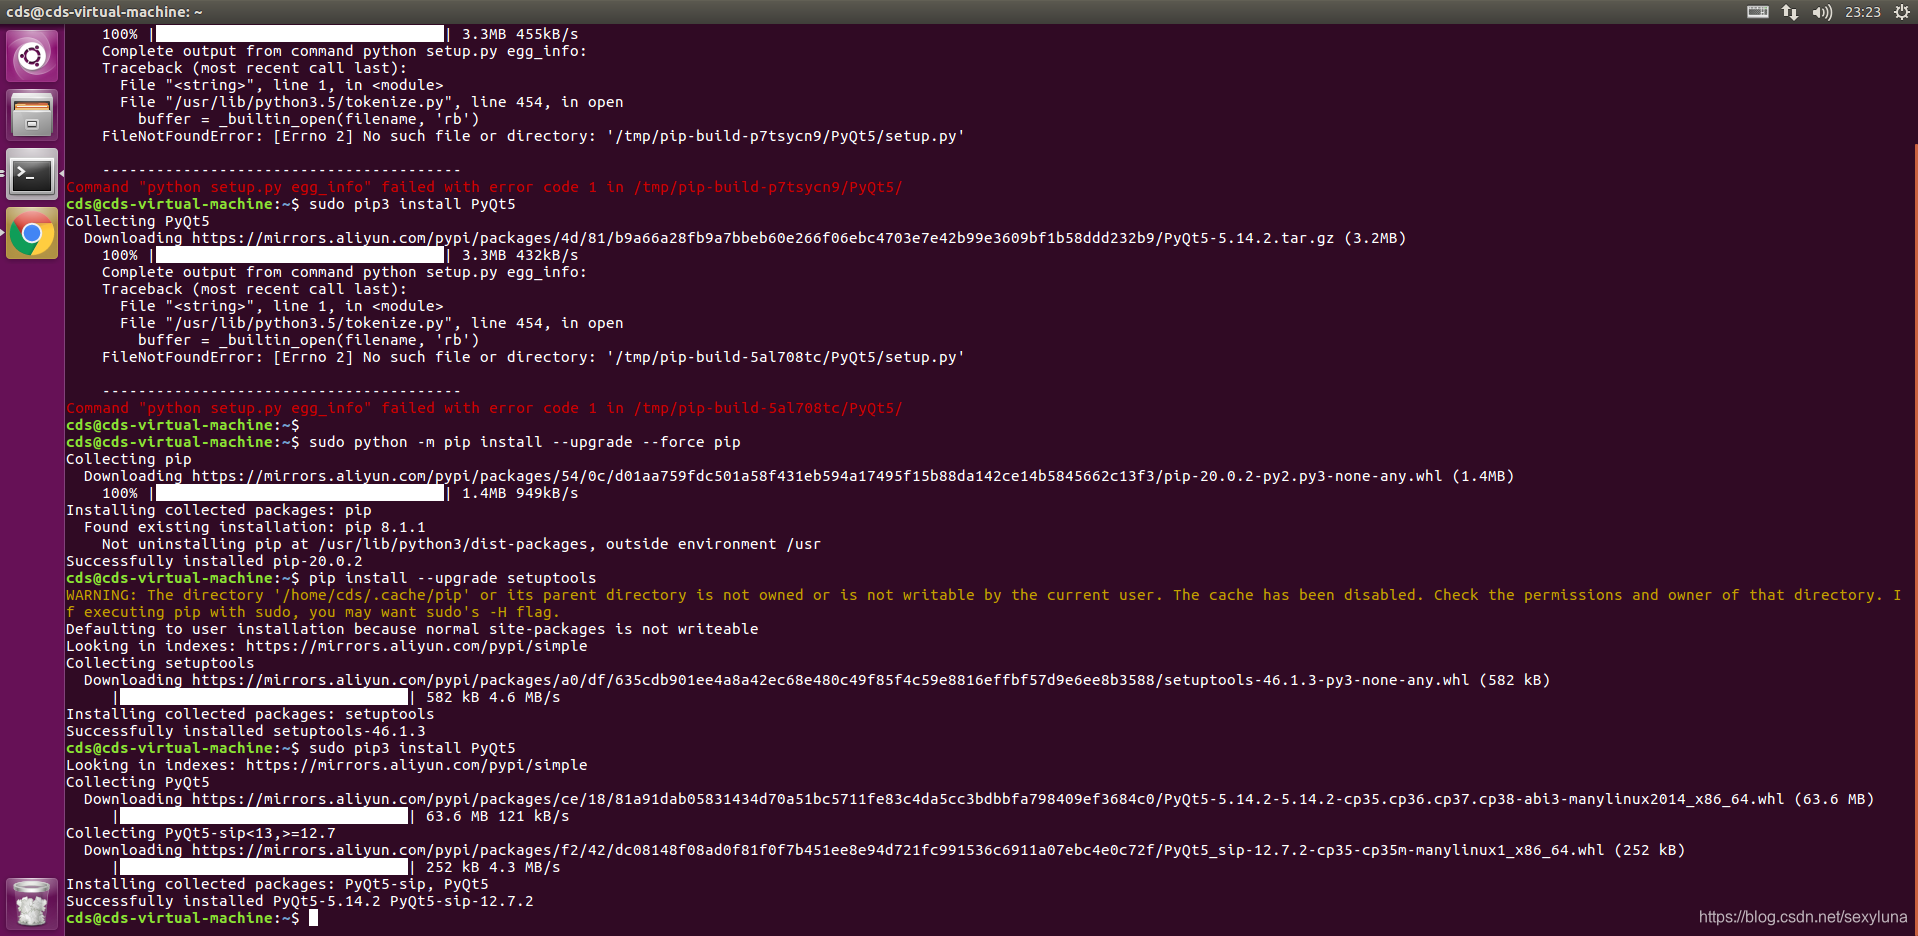Click the PyQt5 manylinux2014 wheel URL
The height and width of the screenshot is (936, 1918).
[988, 799]
